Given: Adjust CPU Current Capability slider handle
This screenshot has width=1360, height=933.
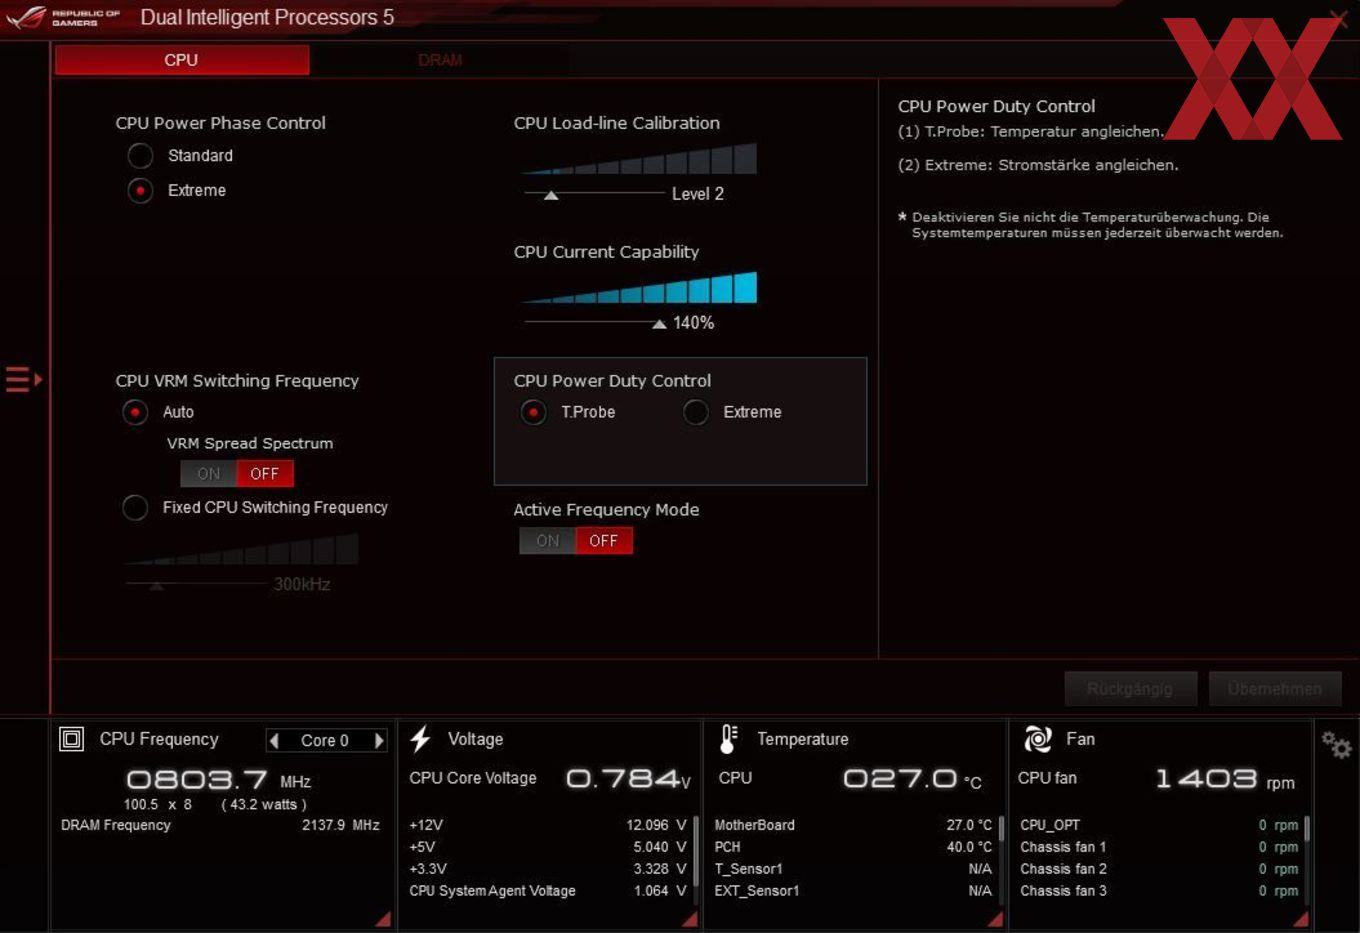Looking at the screenshot, I should (659, 324).
